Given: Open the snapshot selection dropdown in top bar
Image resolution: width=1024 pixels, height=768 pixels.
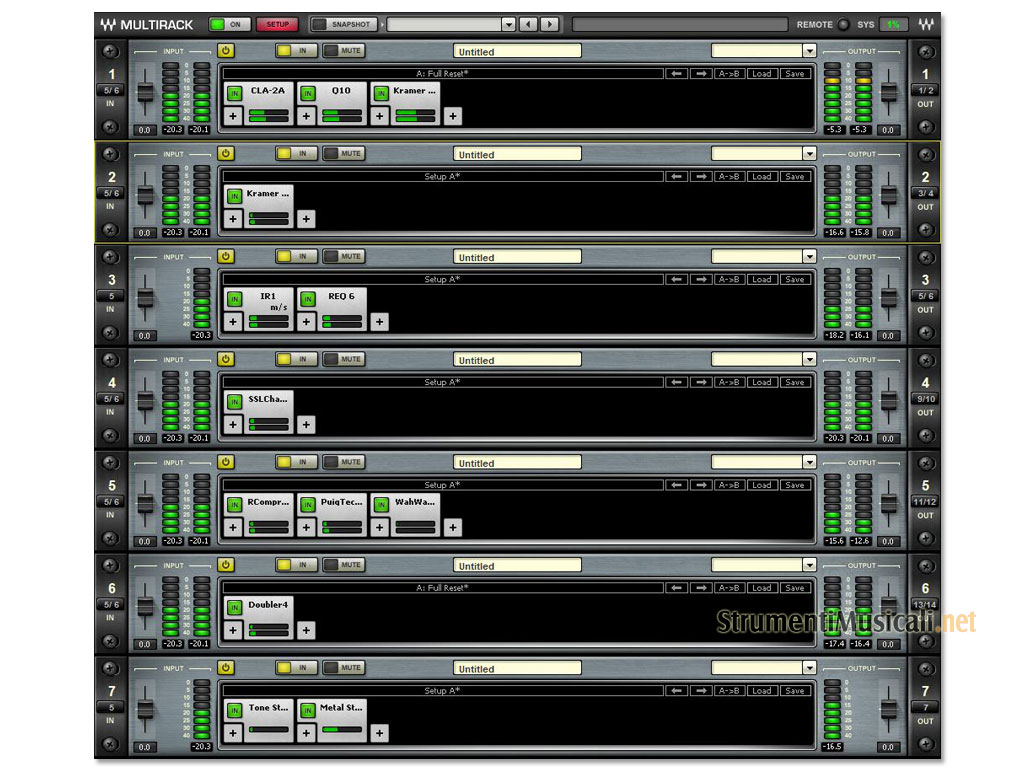Looking at the screenshot, I should point(508,24).
